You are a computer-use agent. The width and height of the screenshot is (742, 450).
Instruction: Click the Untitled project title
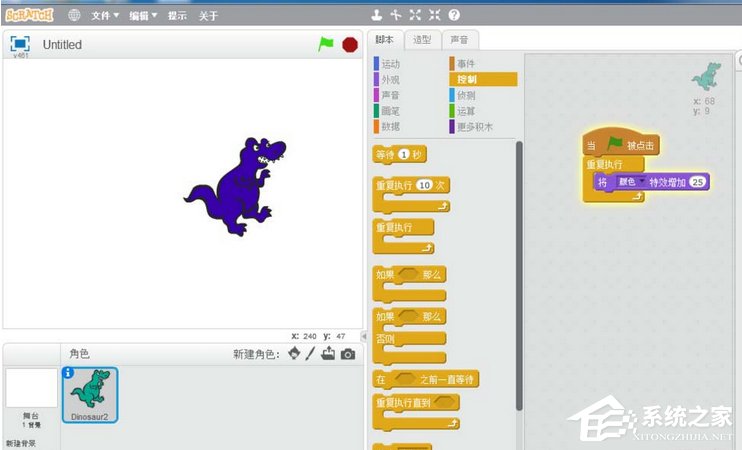(62, 44)
